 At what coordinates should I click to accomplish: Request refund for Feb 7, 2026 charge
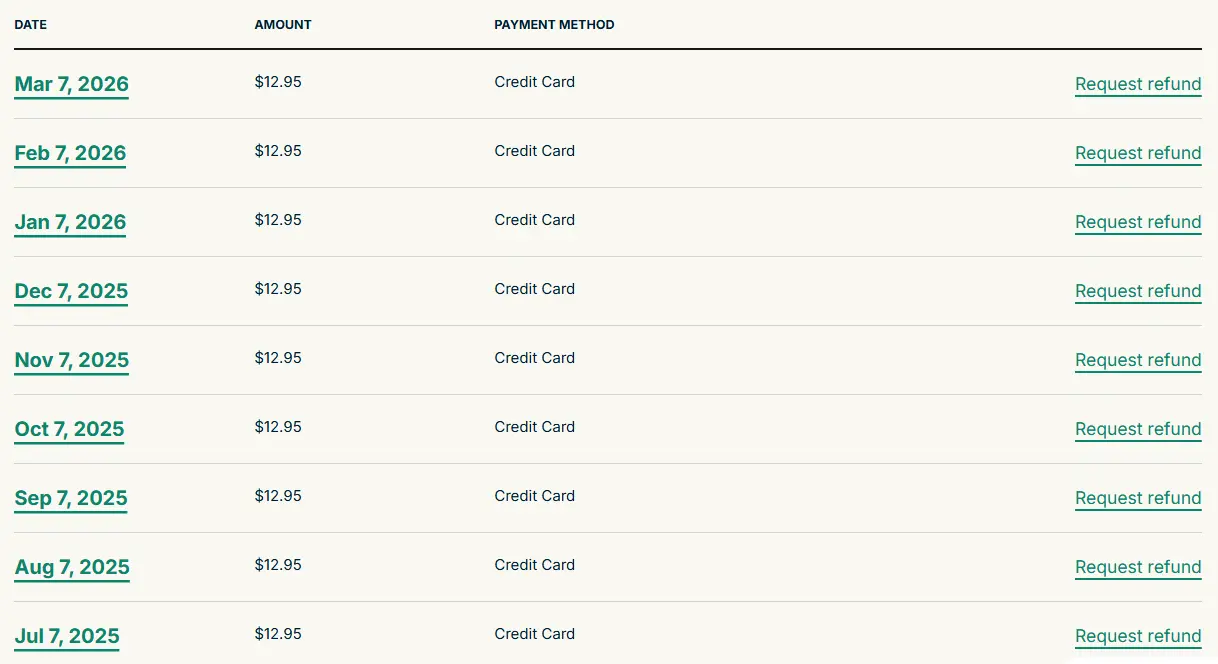(x=1138, y=154)
